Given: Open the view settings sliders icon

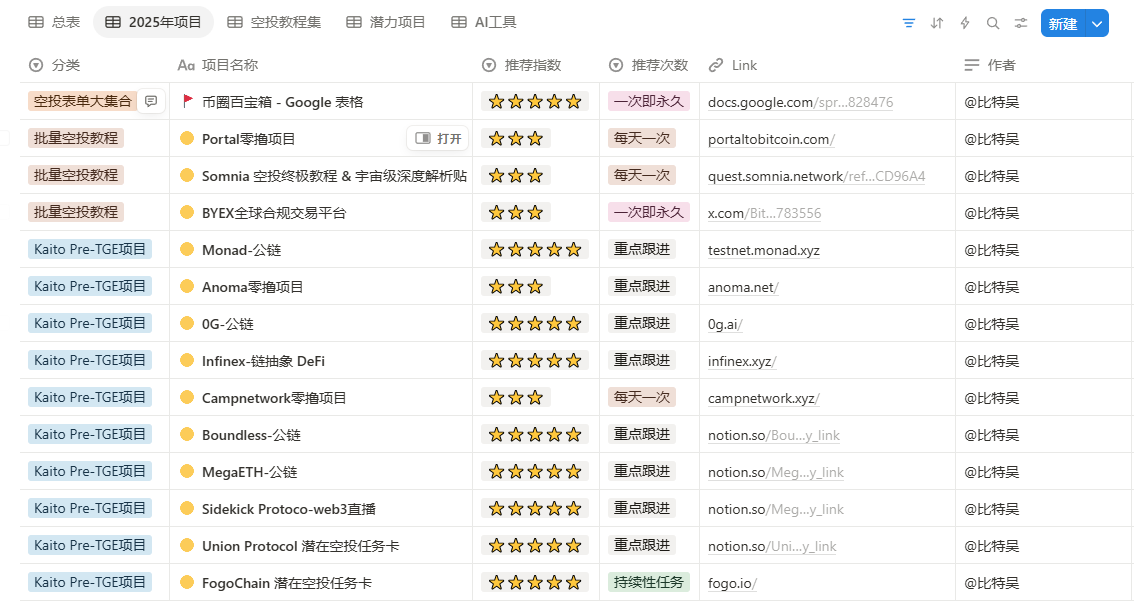Looking at the screenshot, I should 1020,23.
